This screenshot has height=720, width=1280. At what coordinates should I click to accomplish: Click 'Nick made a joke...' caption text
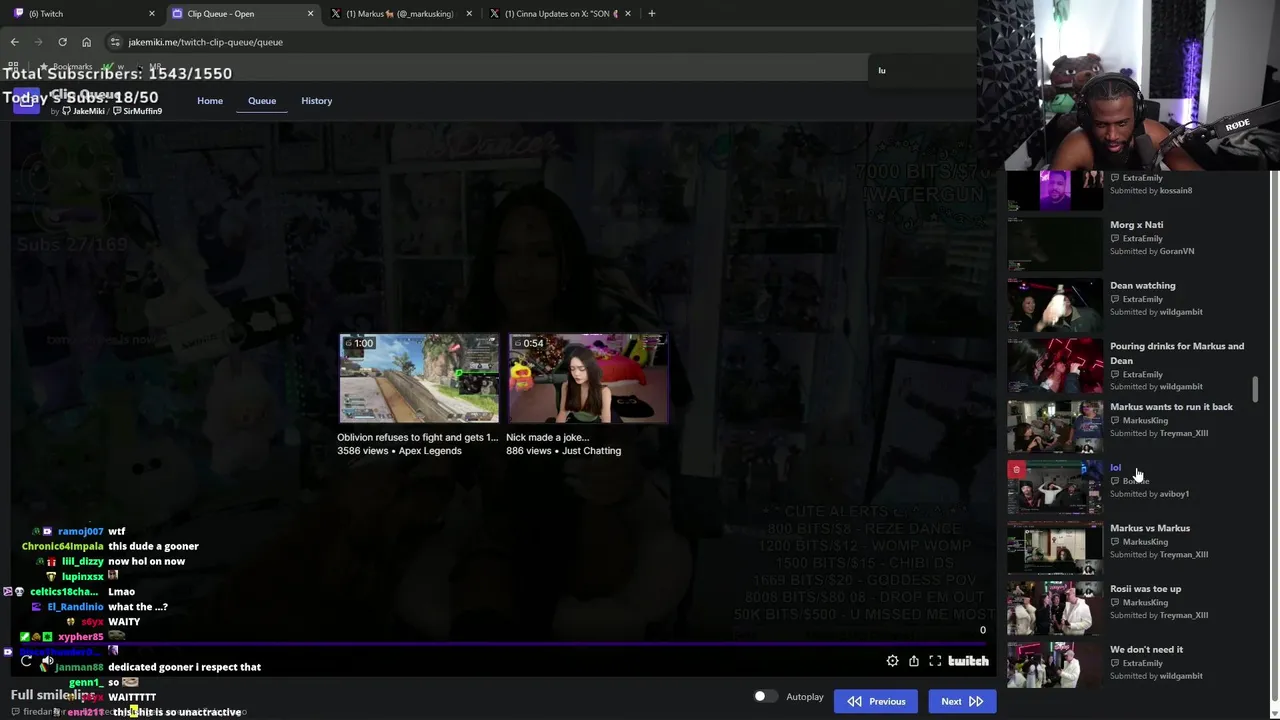point(547,437)
